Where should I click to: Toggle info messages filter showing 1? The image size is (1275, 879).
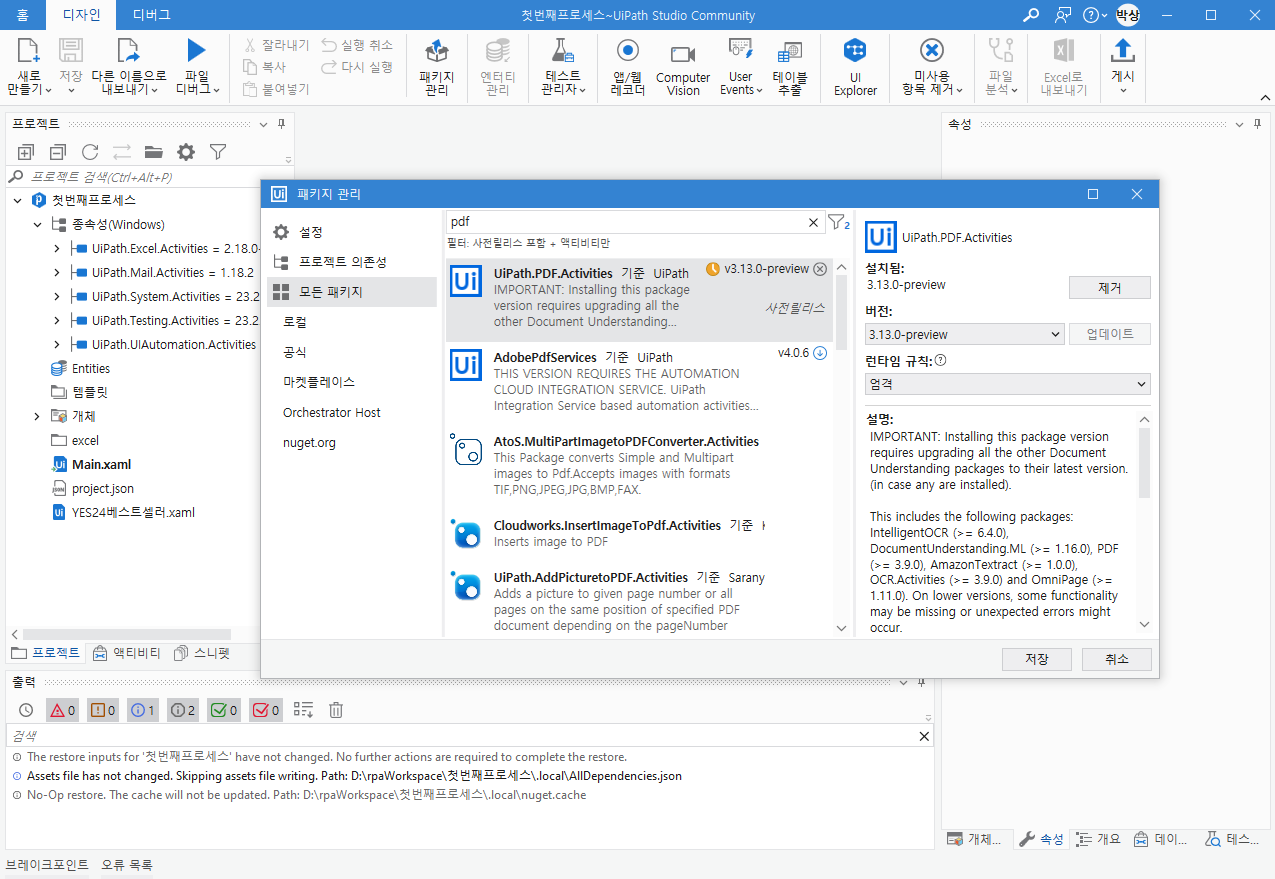point(143,710)
